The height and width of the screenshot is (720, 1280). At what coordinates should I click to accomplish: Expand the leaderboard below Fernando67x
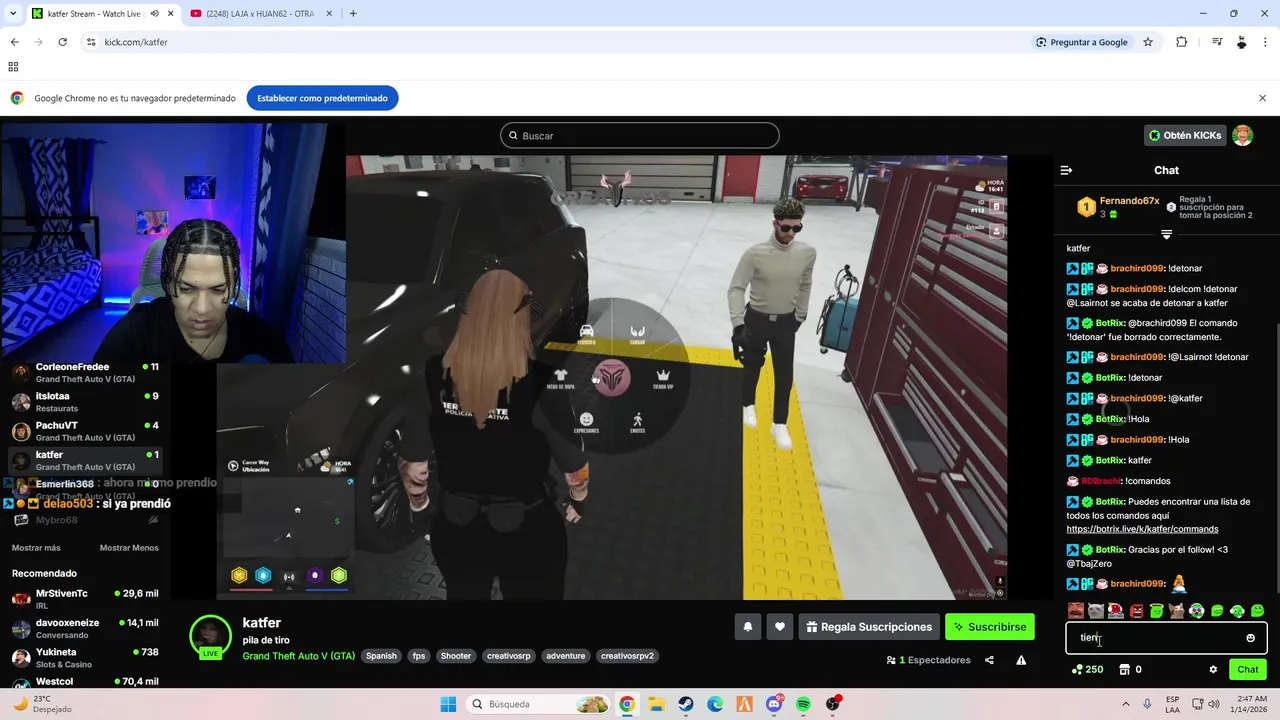click(1166, 234)
